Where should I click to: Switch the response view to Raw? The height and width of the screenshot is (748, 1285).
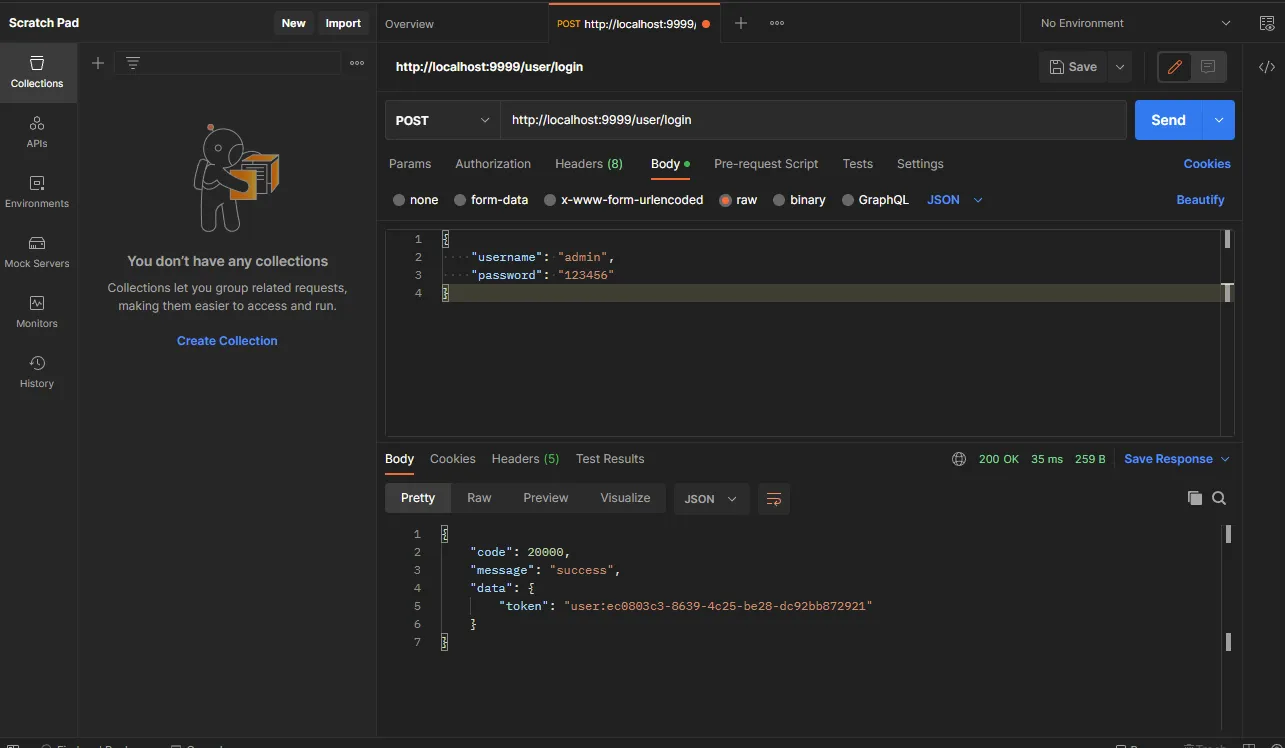pyautogui.click(x=479, y=498)
